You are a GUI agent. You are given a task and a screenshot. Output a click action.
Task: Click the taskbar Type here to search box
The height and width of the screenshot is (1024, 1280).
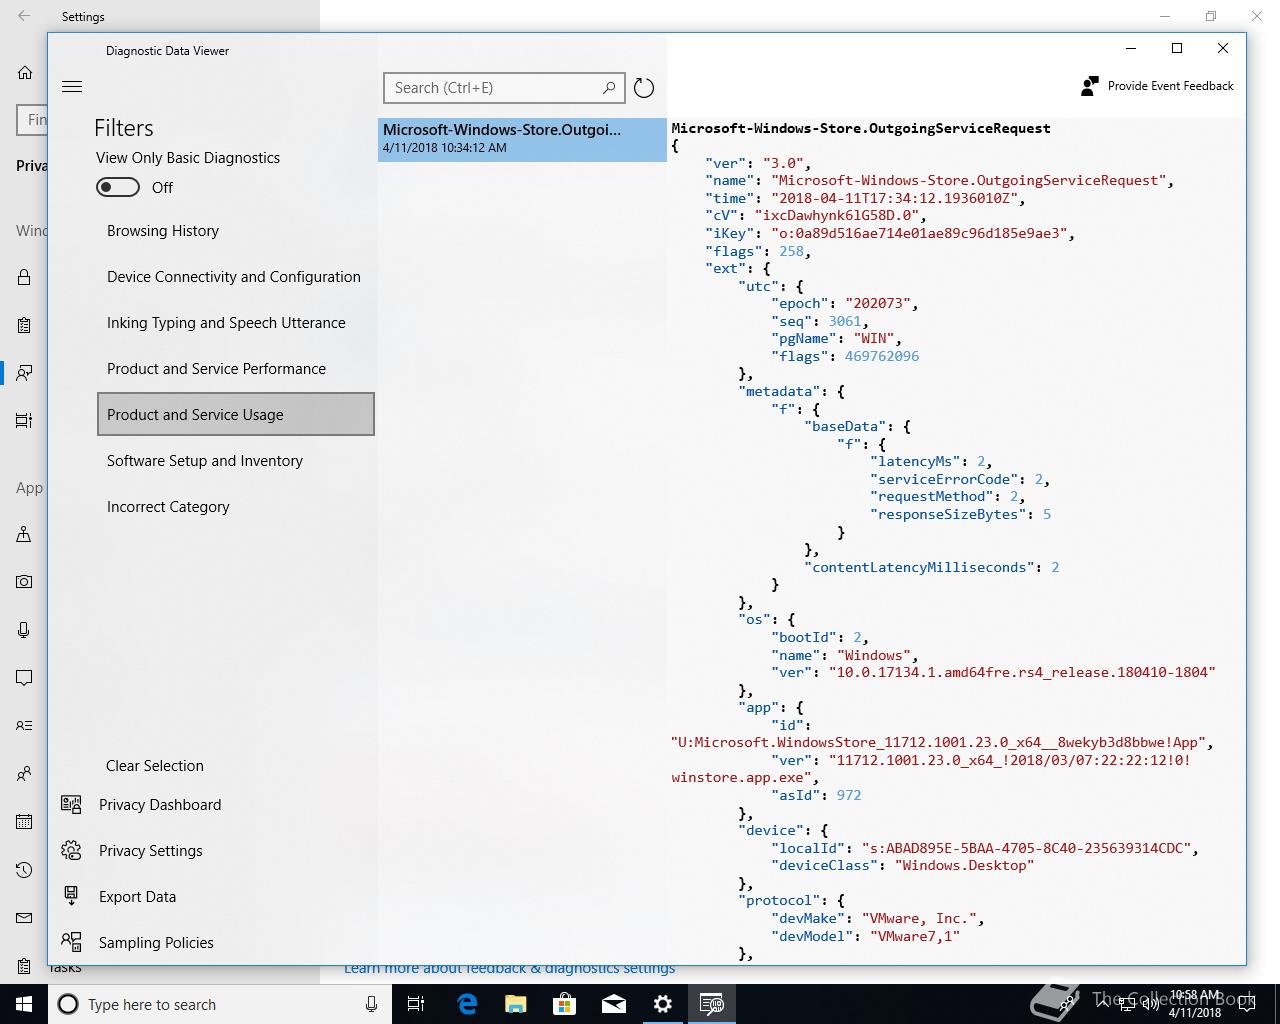[x=220, y=1004]
